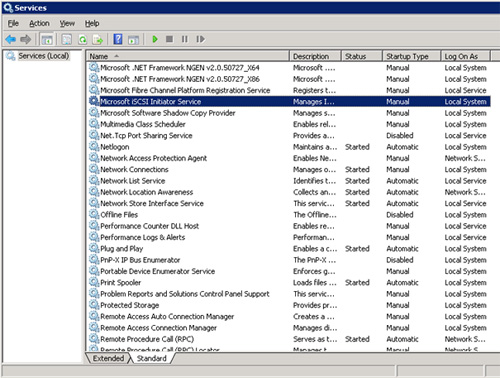The width and height of the screenshot is (500, 378).
Task: Click the gear icon beside Print Spooler
Action: tap(94, 282)
